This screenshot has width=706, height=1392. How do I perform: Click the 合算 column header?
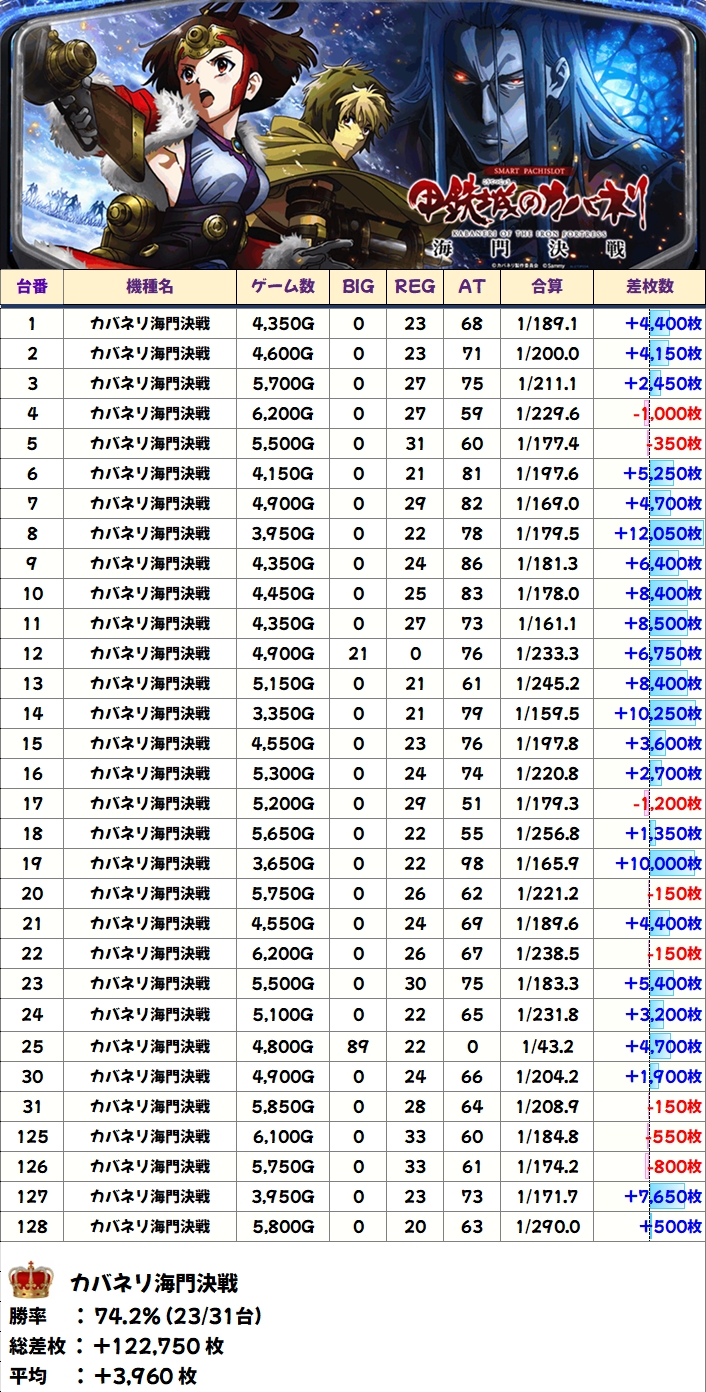(x=547, y=286)
